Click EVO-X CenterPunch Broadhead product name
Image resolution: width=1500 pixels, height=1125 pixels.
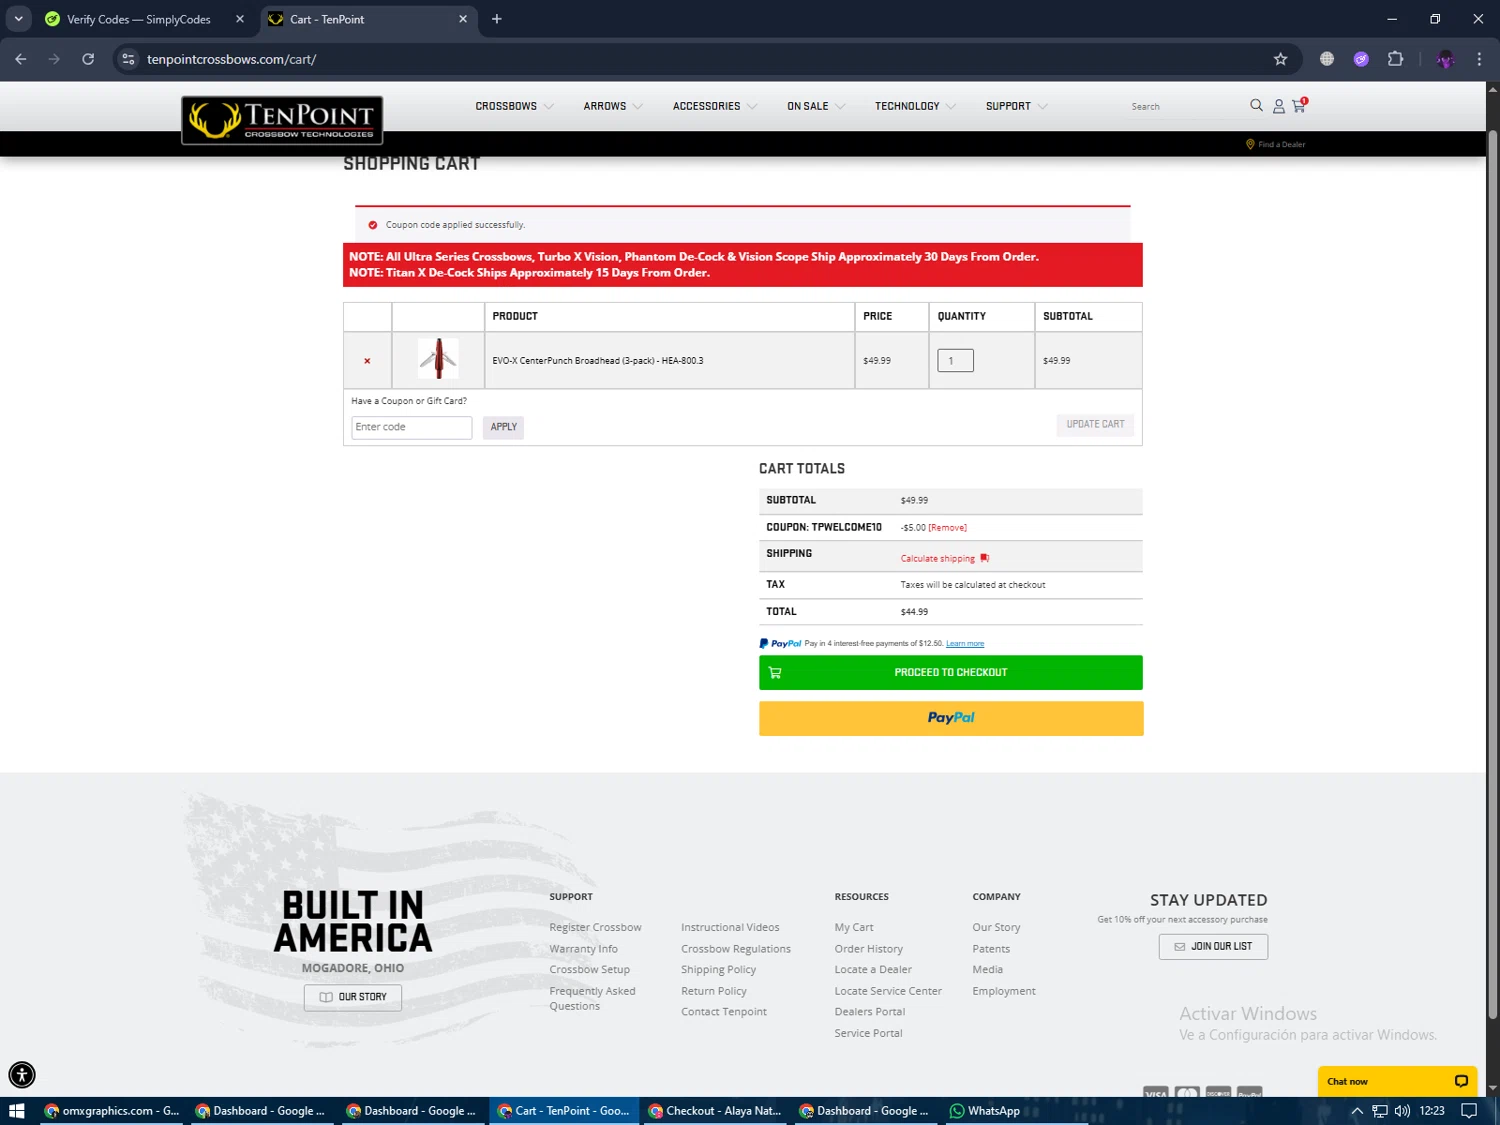pyautogui.click(x=597, y=361)
